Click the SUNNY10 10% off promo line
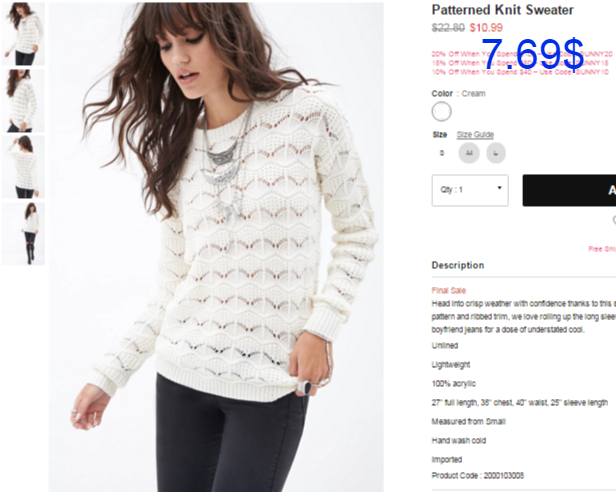 click(520, 72)
